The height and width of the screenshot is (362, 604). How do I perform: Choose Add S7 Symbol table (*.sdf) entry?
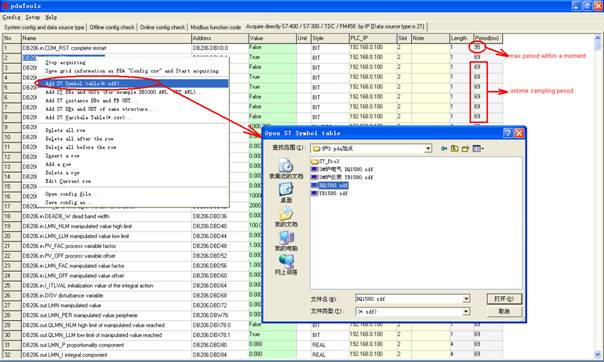pos(133,83)
